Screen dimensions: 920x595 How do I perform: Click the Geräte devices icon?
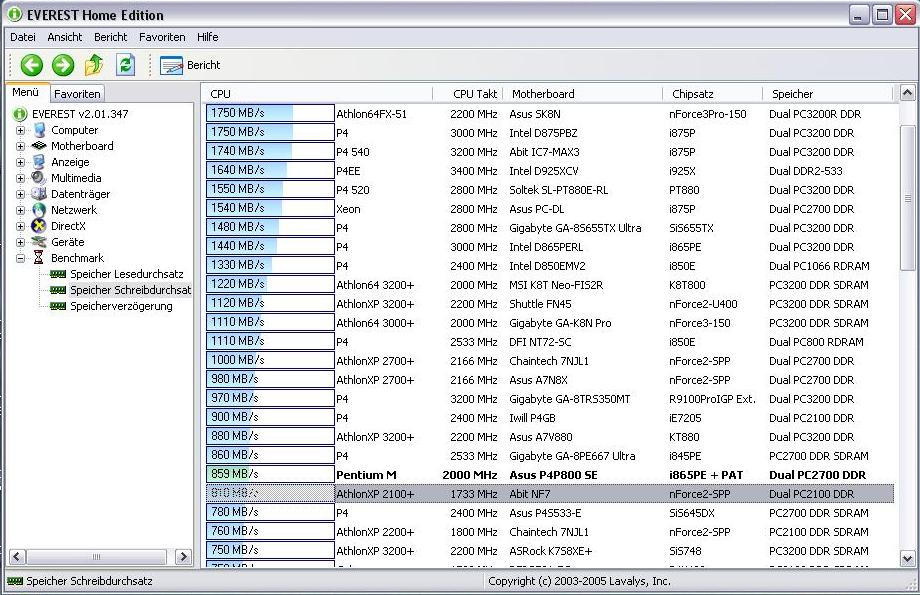pyautogui.click(x=39, y=242)
